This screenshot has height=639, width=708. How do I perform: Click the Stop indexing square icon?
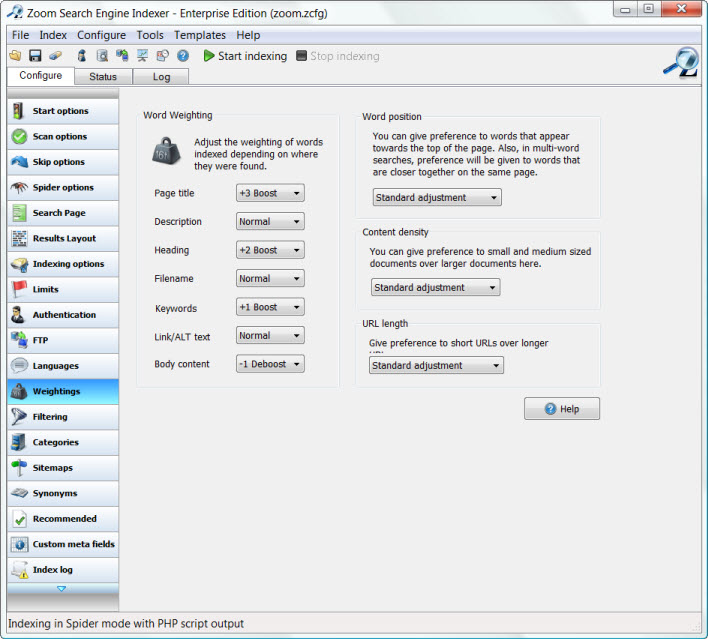click(301, 56)
